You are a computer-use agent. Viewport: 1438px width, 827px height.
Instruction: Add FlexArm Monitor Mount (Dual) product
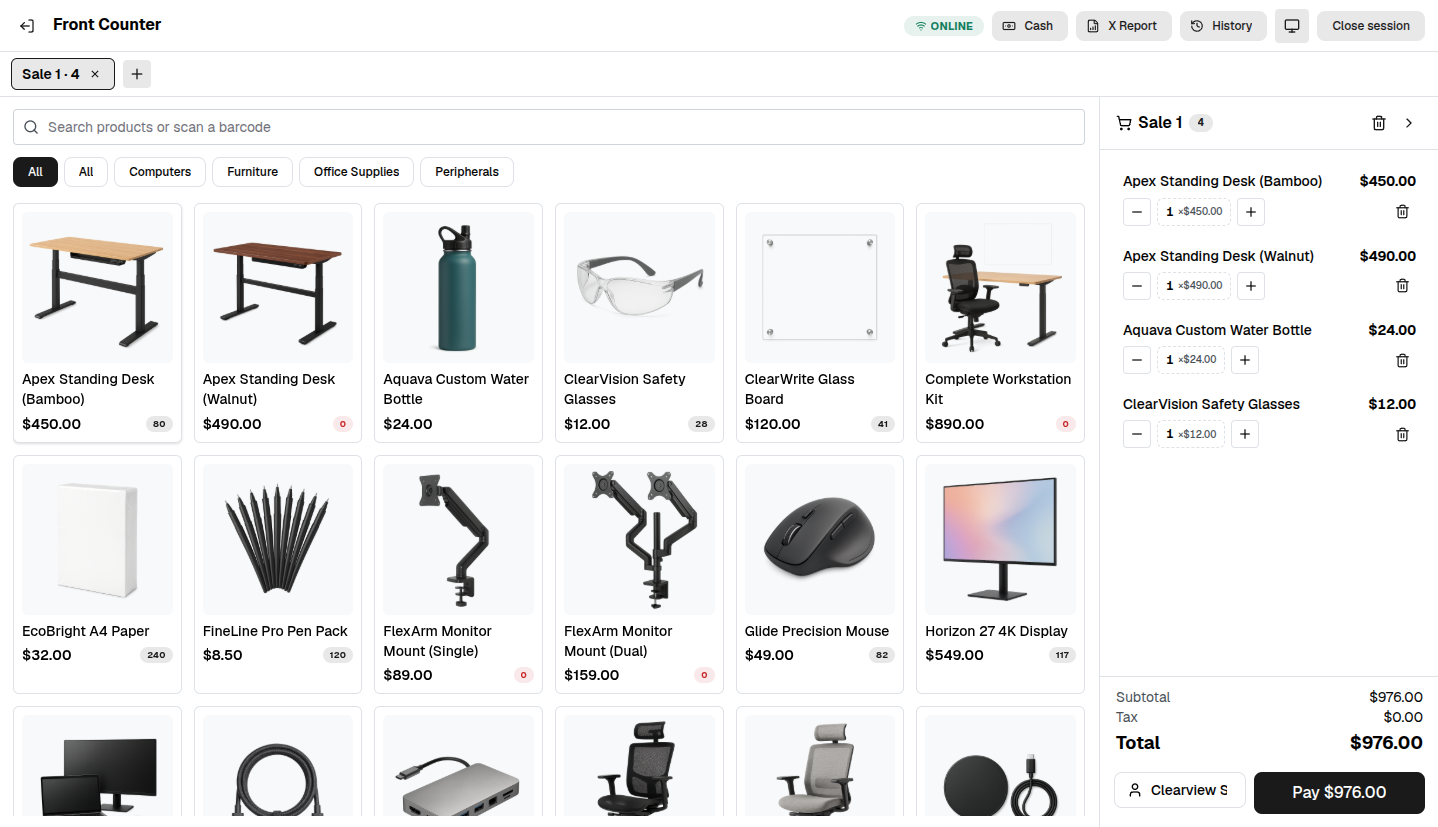click(639, 574)
